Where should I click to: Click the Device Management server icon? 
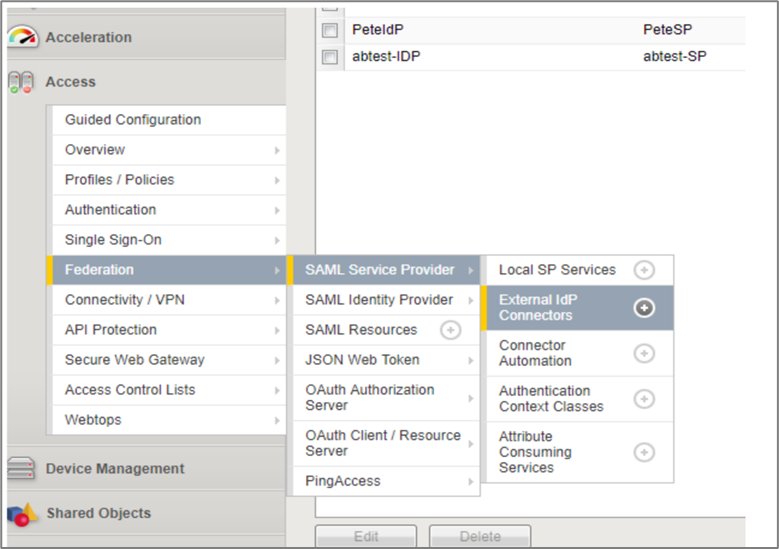click(x=23, y=469)
